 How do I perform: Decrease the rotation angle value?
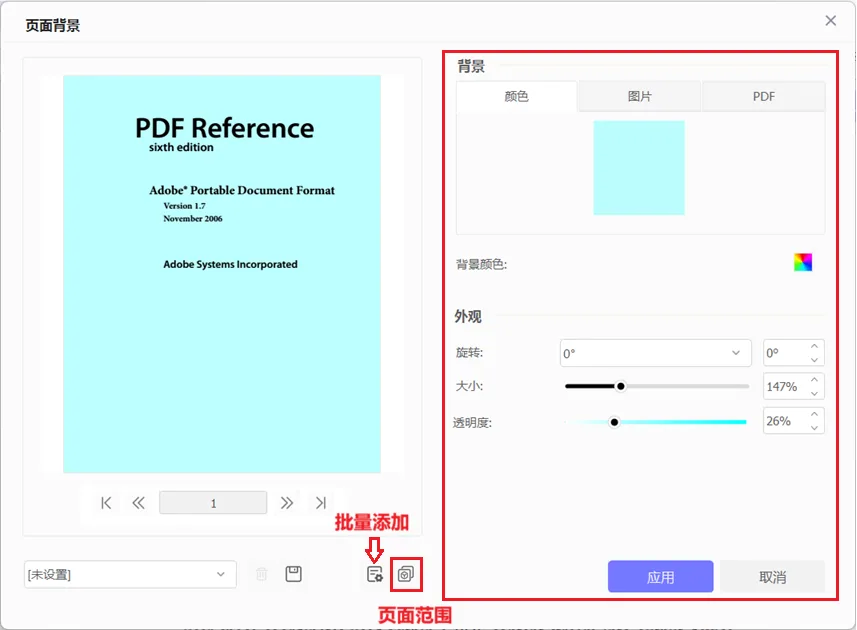tap(814, 360)
